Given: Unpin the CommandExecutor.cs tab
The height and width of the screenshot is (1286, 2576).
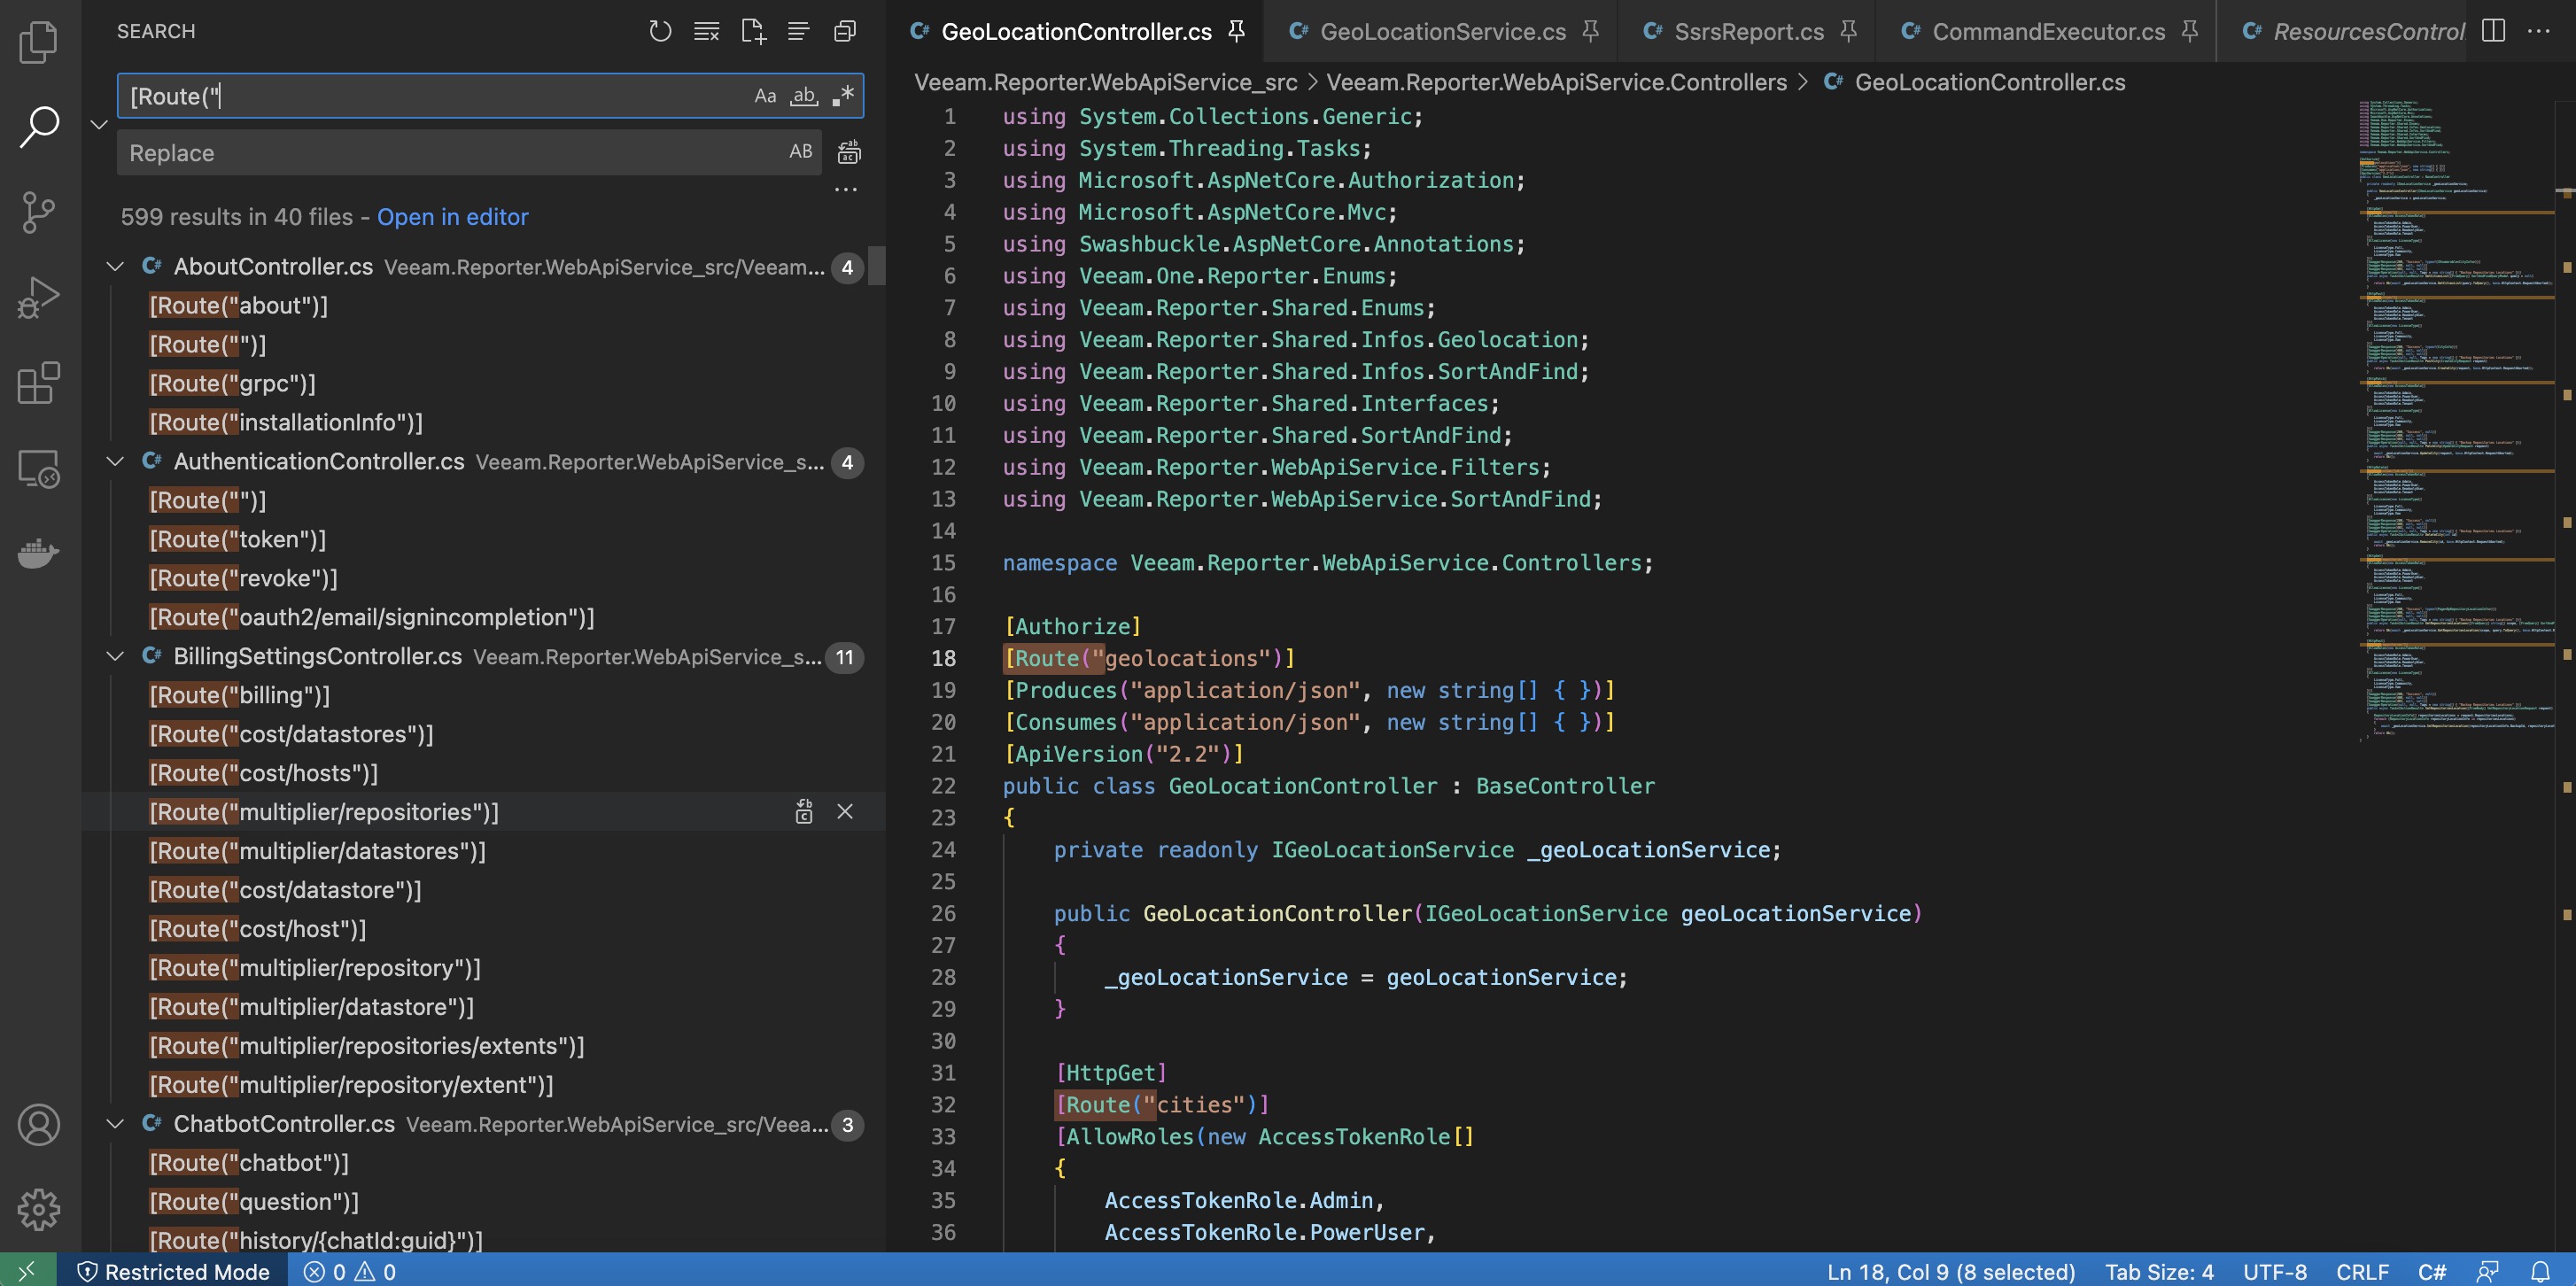Looking at the screenshot, I should tap(2190, 31).
